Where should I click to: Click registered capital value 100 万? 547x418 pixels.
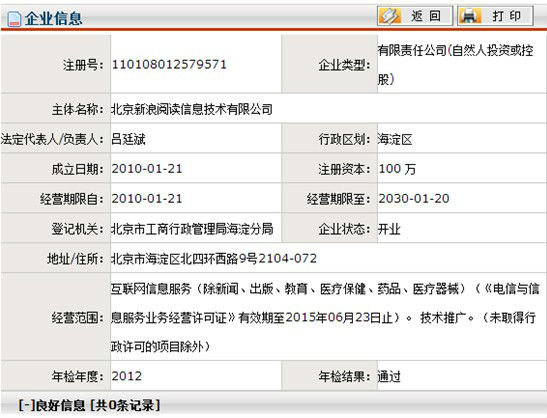397,169
